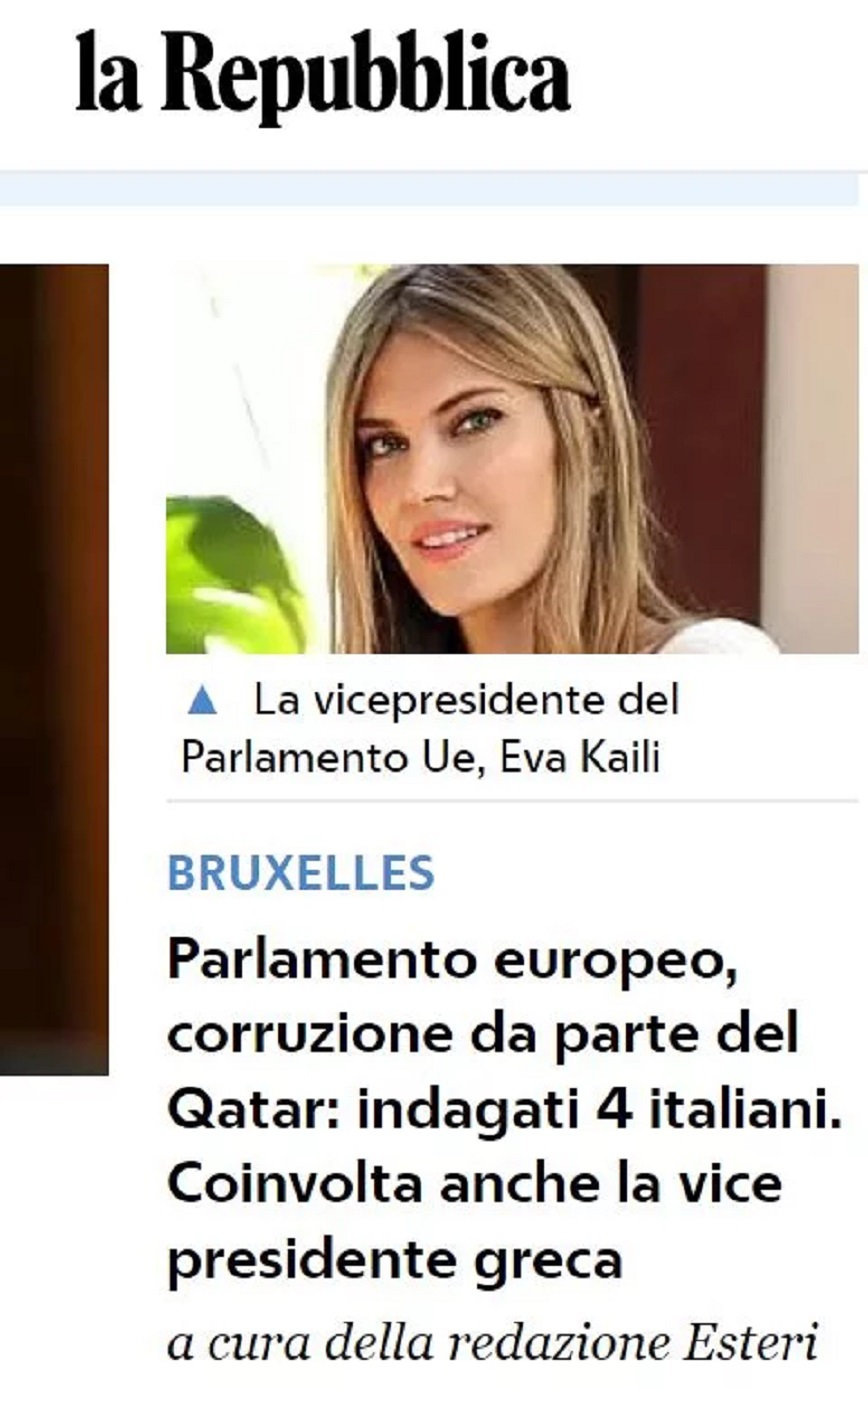Click the headline text presidente greca
This screenshot has width=868, height=1412.
tap(395, 1262)
